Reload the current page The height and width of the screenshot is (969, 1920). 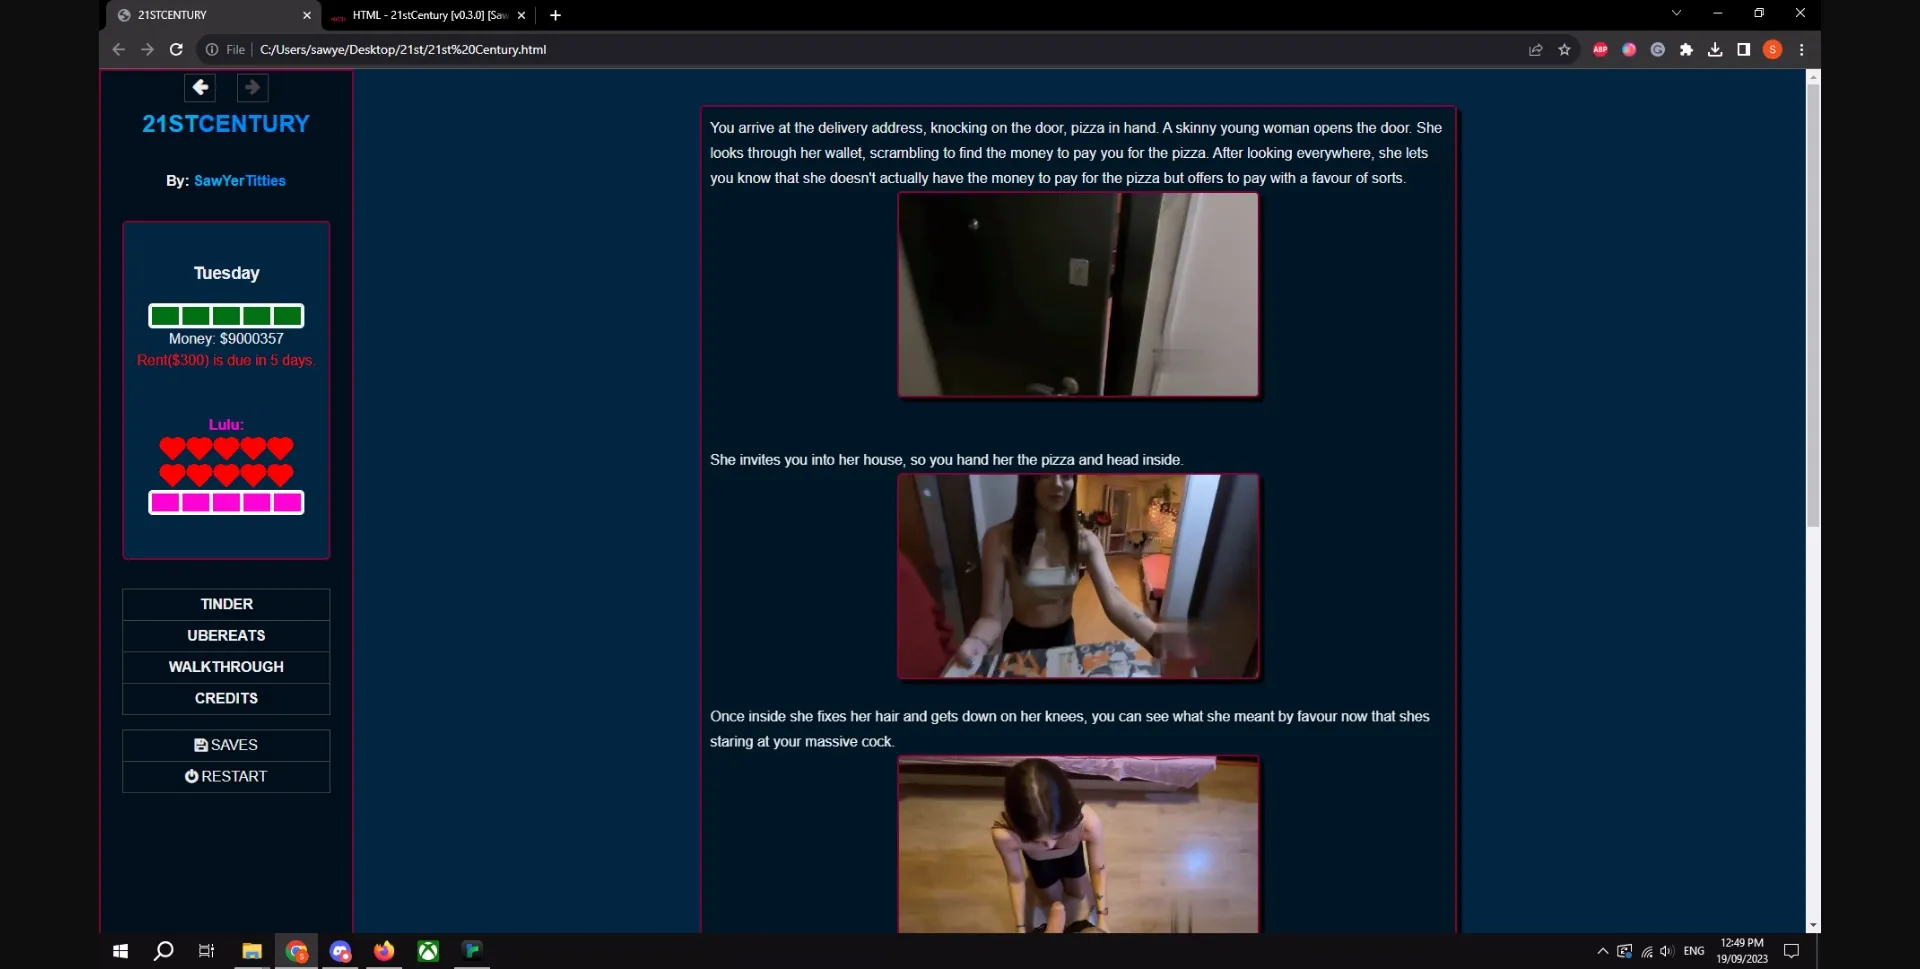coord(175,49)
